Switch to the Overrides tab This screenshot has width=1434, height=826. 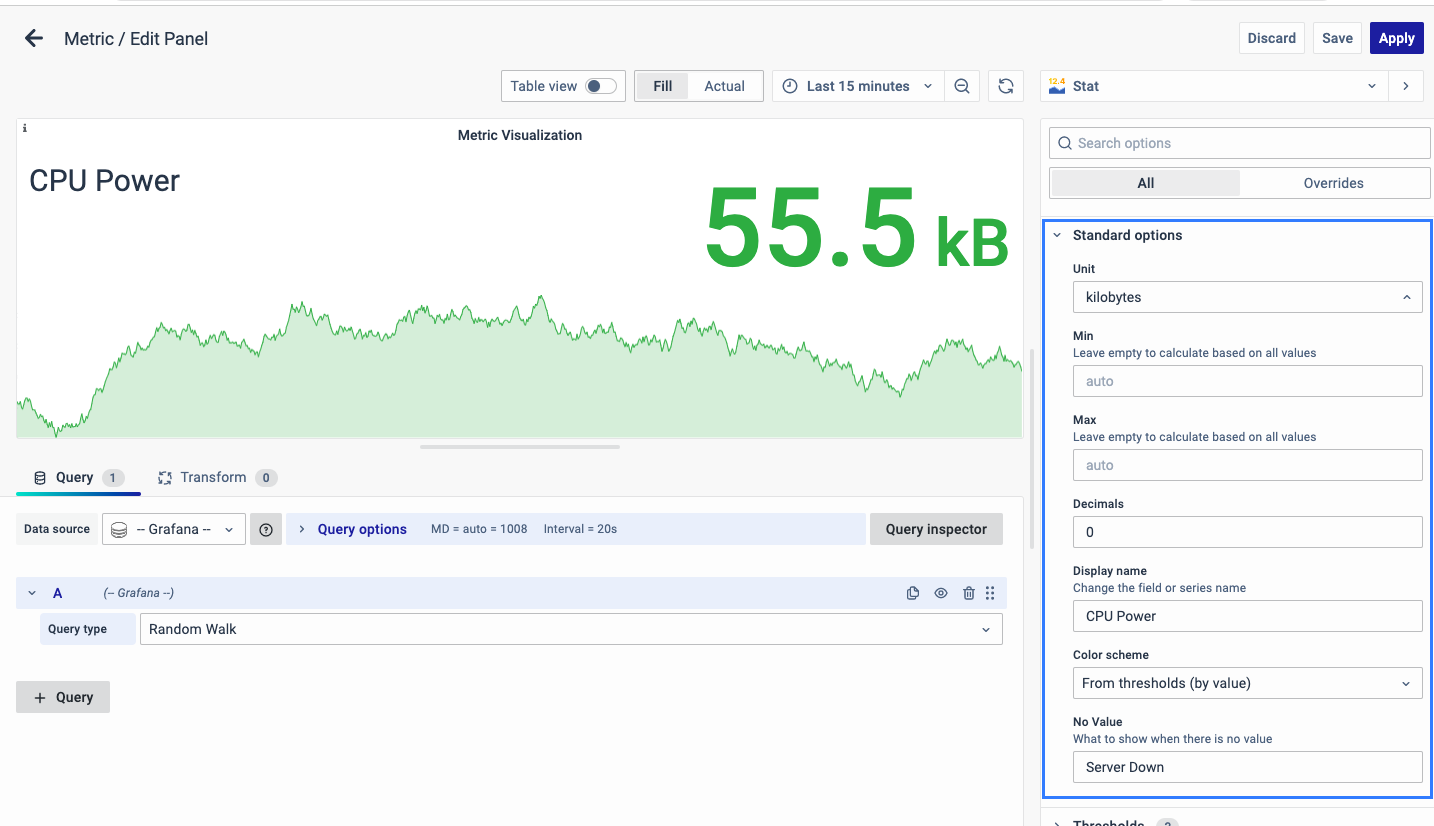(x=1333, y=183)
